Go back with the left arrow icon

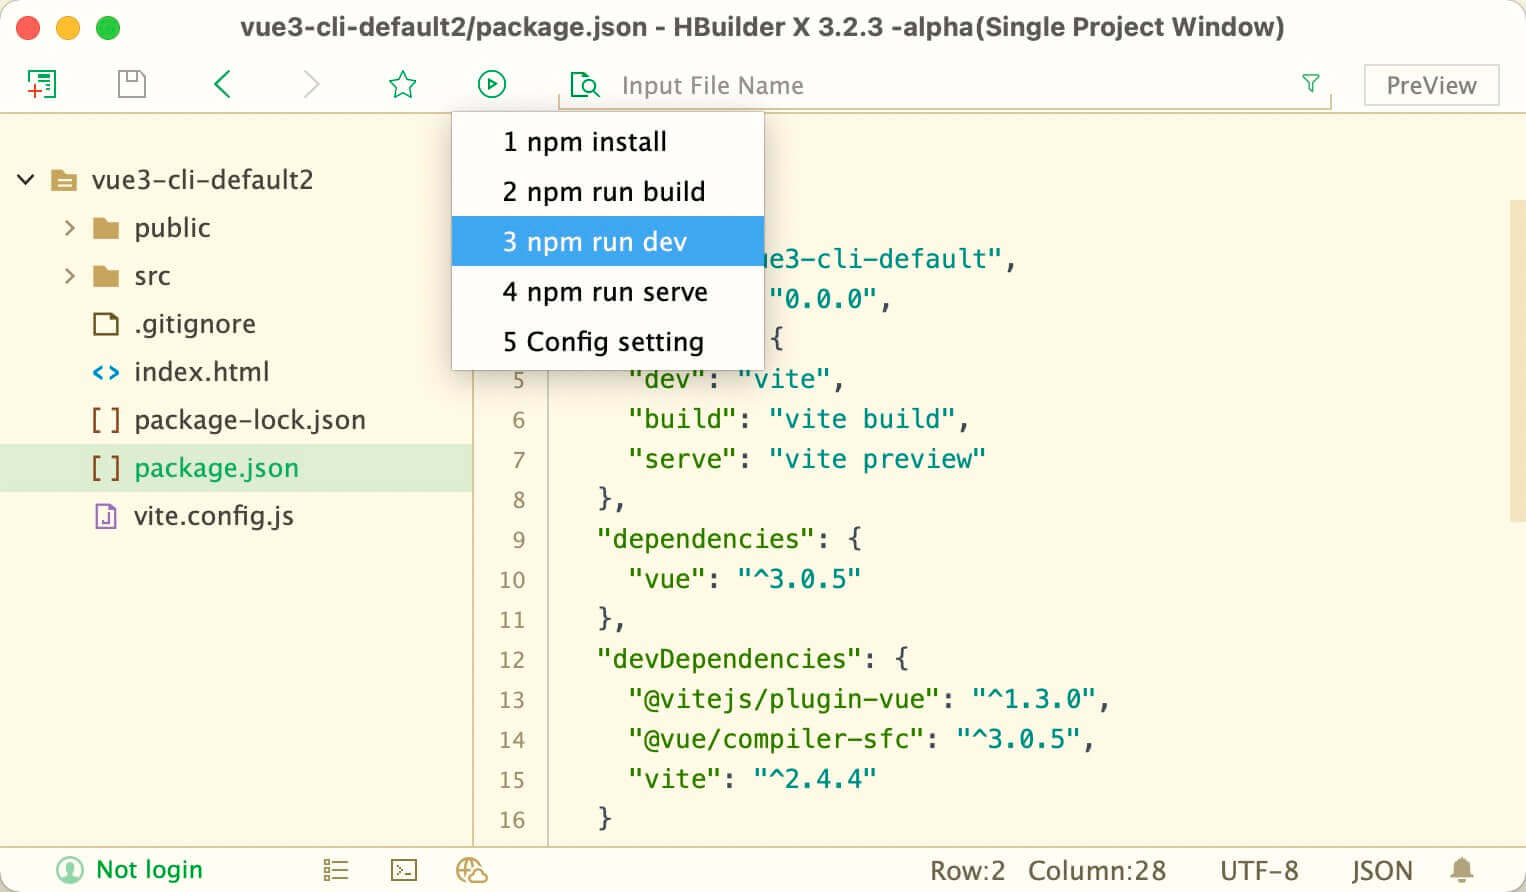pyautogui.click(x=222, y=84)
